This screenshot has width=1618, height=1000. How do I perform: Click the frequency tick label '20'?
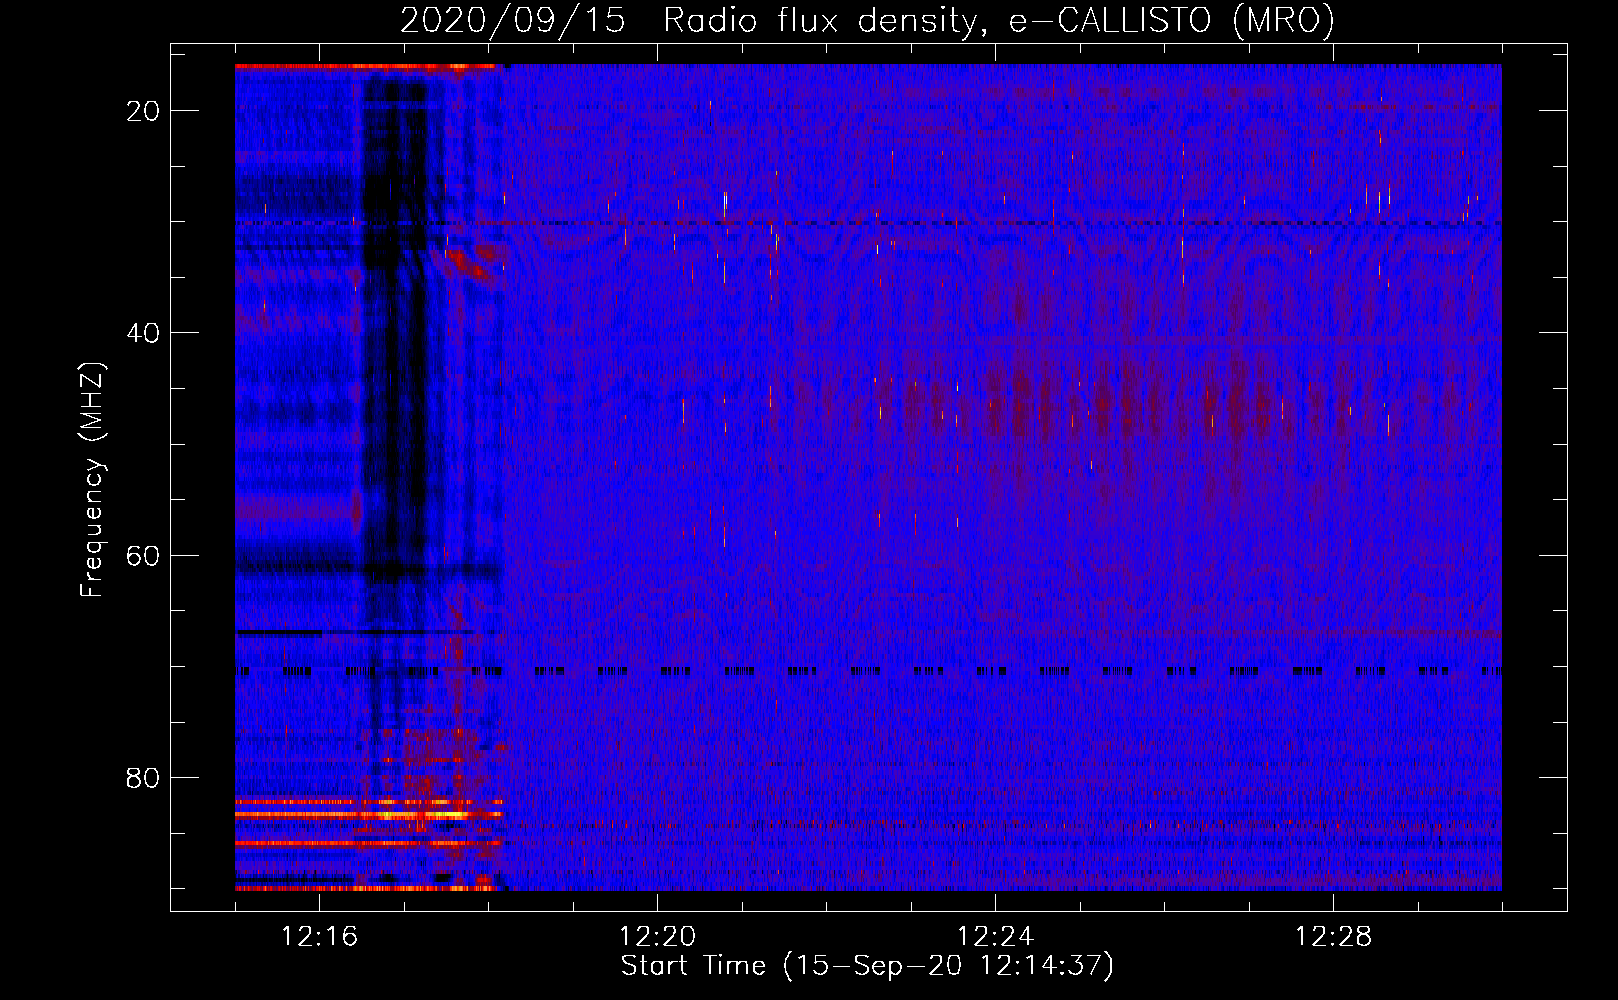coord(143,111)
